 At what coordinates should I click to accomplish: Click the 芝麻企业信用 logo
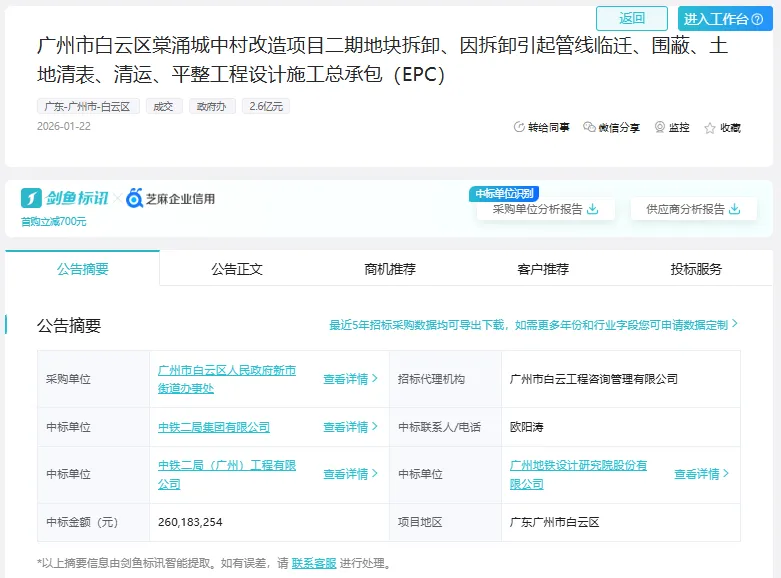click(x=170, y=199)
